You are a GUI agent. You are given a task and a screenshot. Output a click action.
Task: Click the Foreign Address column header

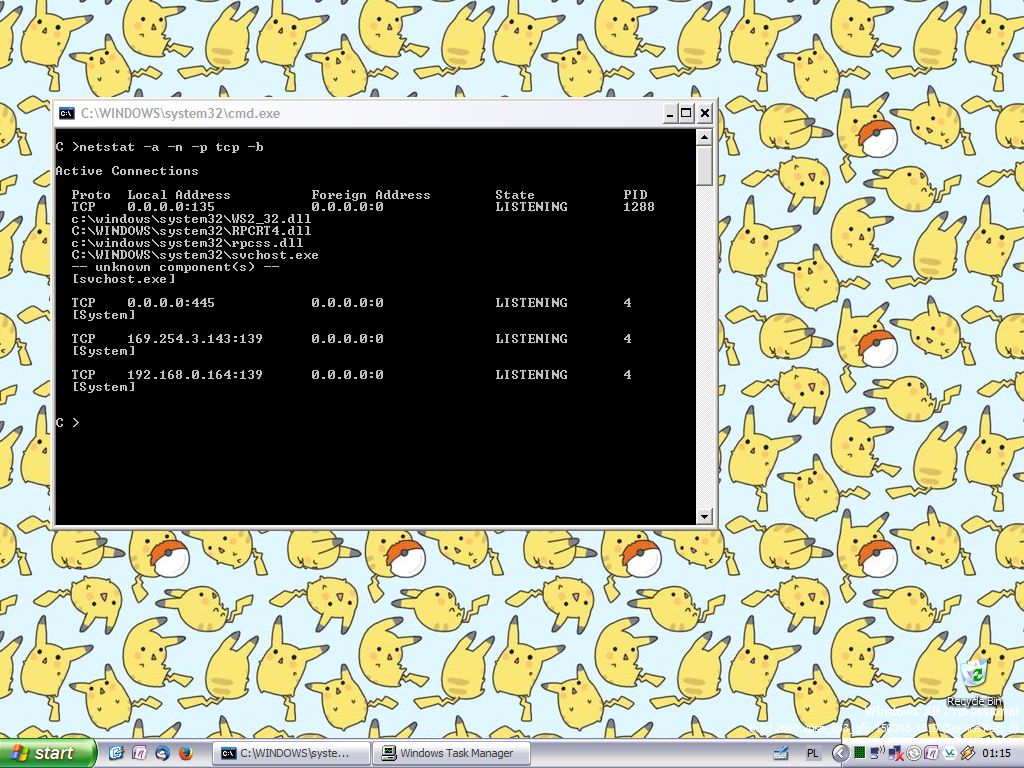370,195
